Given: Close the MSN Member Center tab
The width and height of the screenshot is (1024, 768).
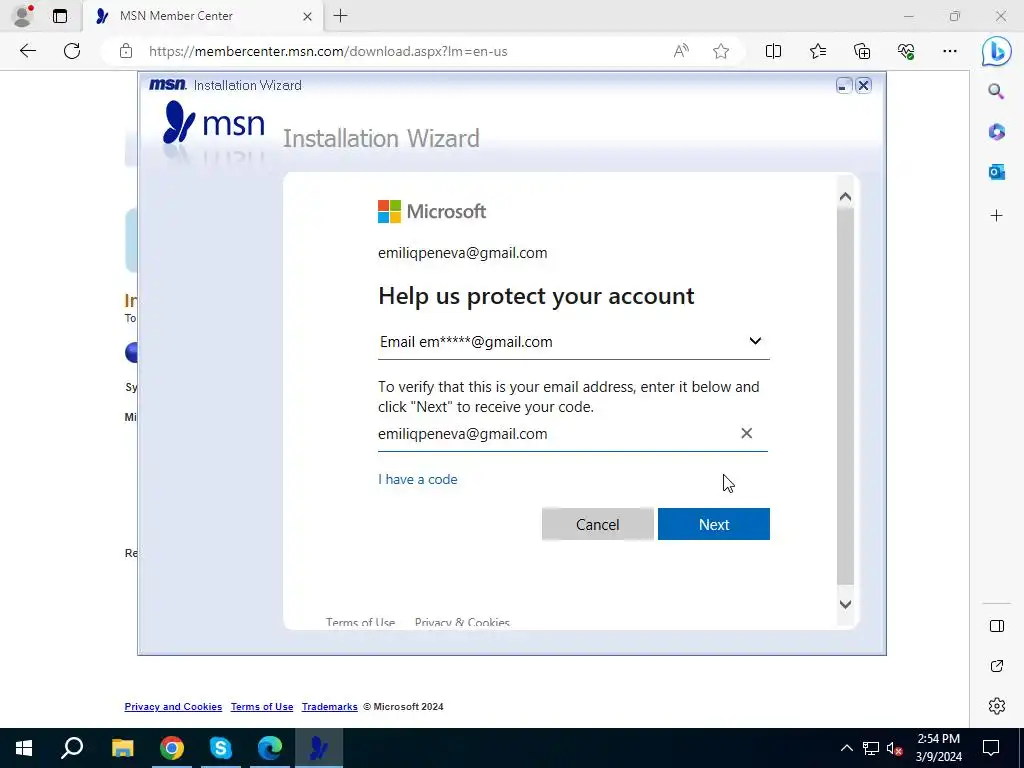Looking at the screenshot, I should 308,16.
